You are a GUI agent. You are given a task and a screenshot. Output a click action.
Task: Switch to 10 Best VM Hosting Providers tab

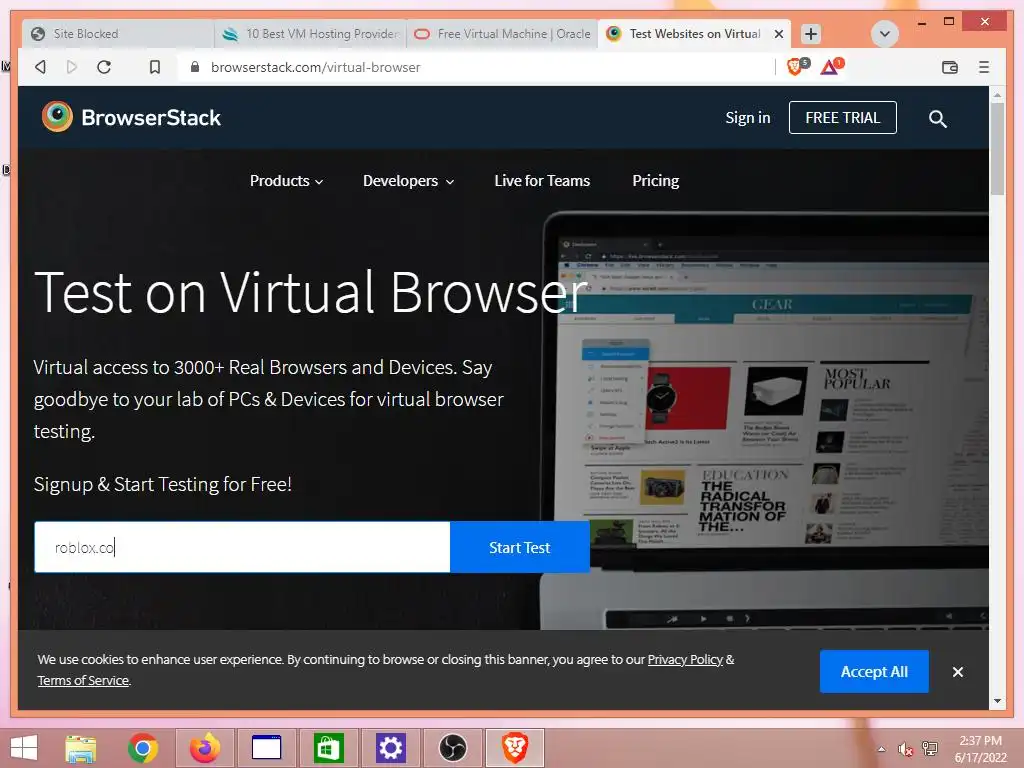[310, 34]
